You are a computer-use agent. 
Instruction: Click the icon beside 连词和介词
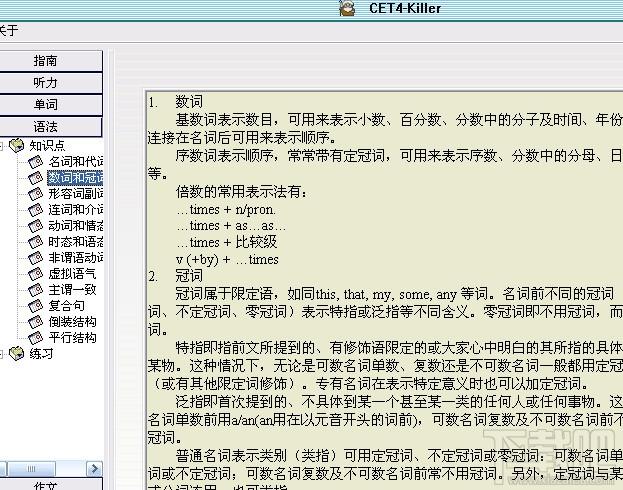(x=35, y=209)
